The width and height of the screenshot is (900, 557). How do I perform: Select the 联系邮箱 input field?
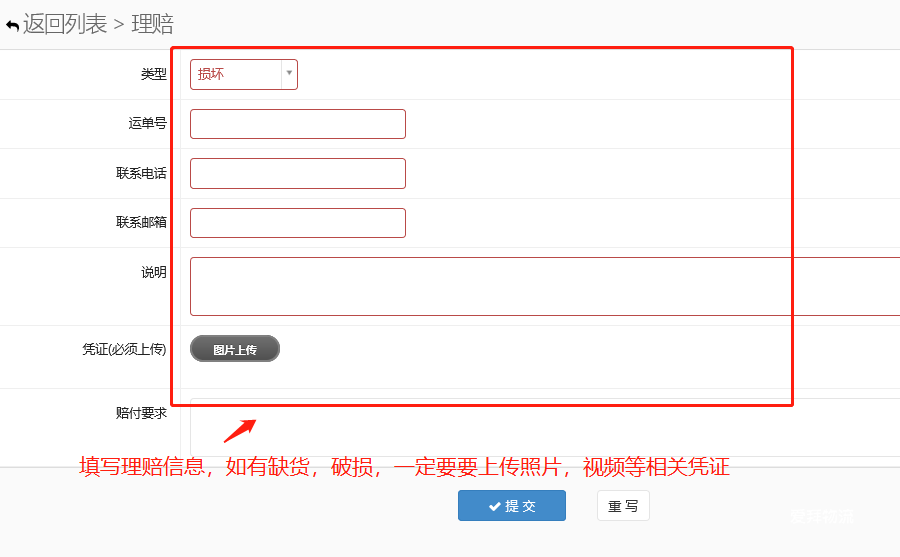click(297, 223)
